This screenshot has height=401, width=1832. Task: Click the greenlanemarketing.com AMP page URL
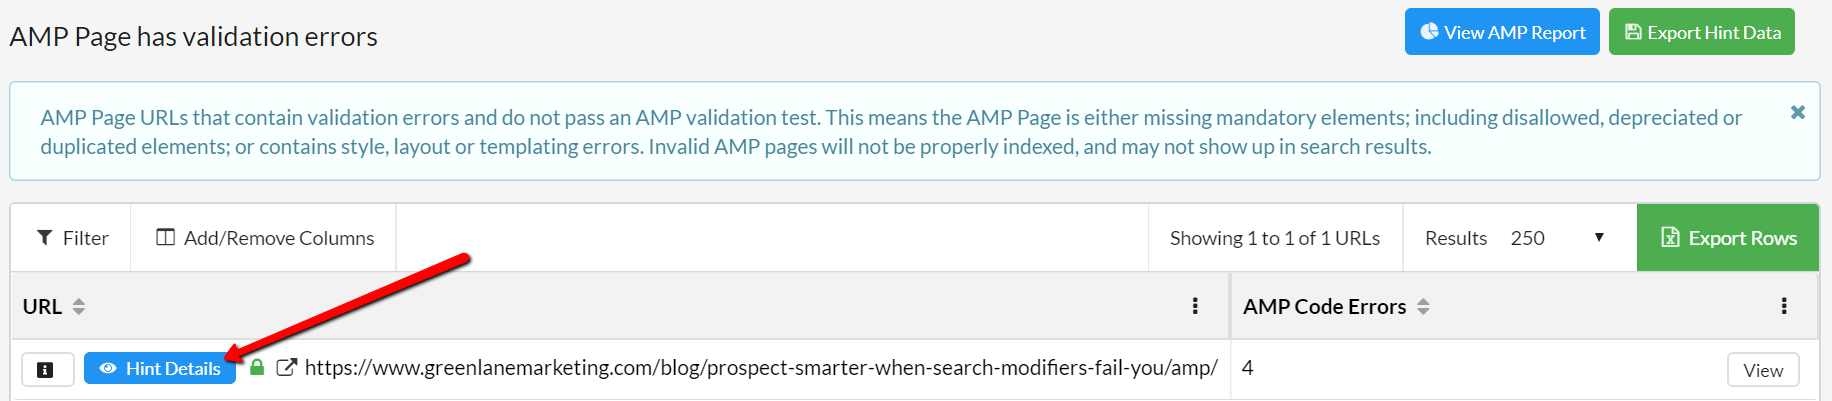click(761, 368)
